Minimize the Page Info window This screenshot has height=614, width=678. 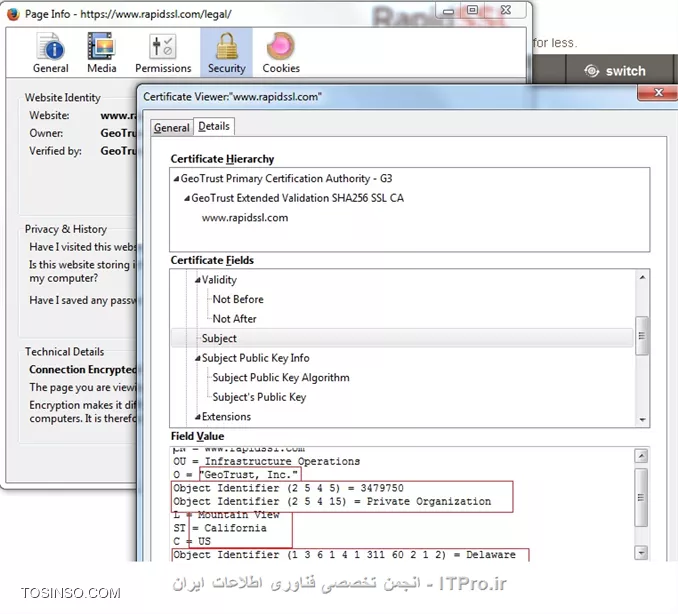pyautogui.click(x=449, y=10)
